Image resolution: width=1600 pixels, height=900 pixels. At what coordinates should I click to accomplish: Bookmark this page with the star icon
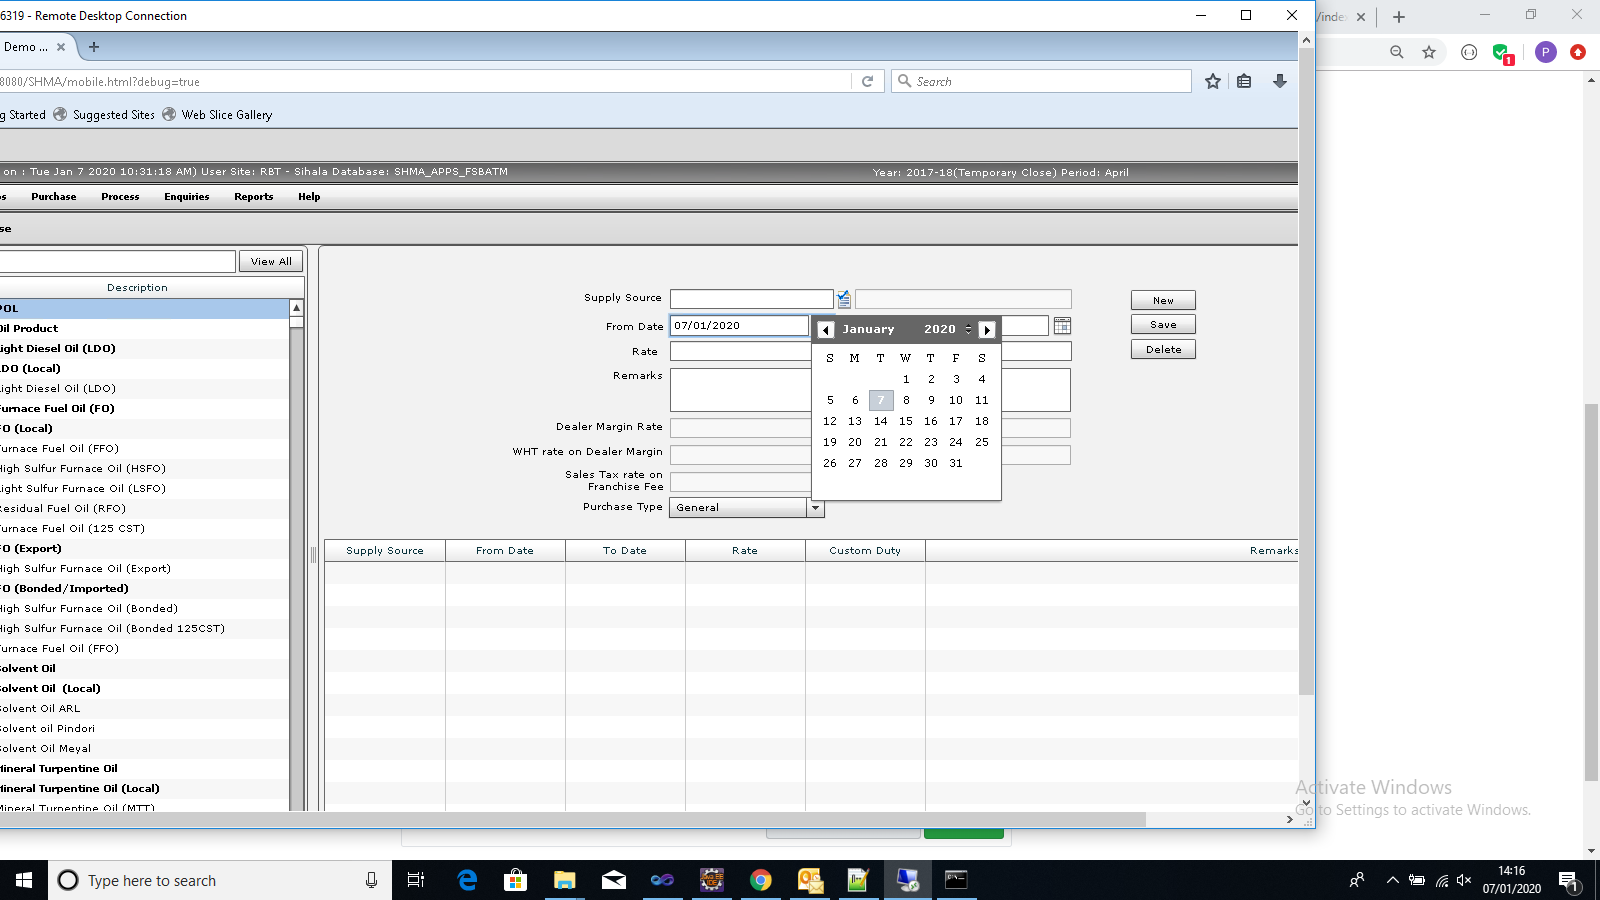coord(1213,81)
